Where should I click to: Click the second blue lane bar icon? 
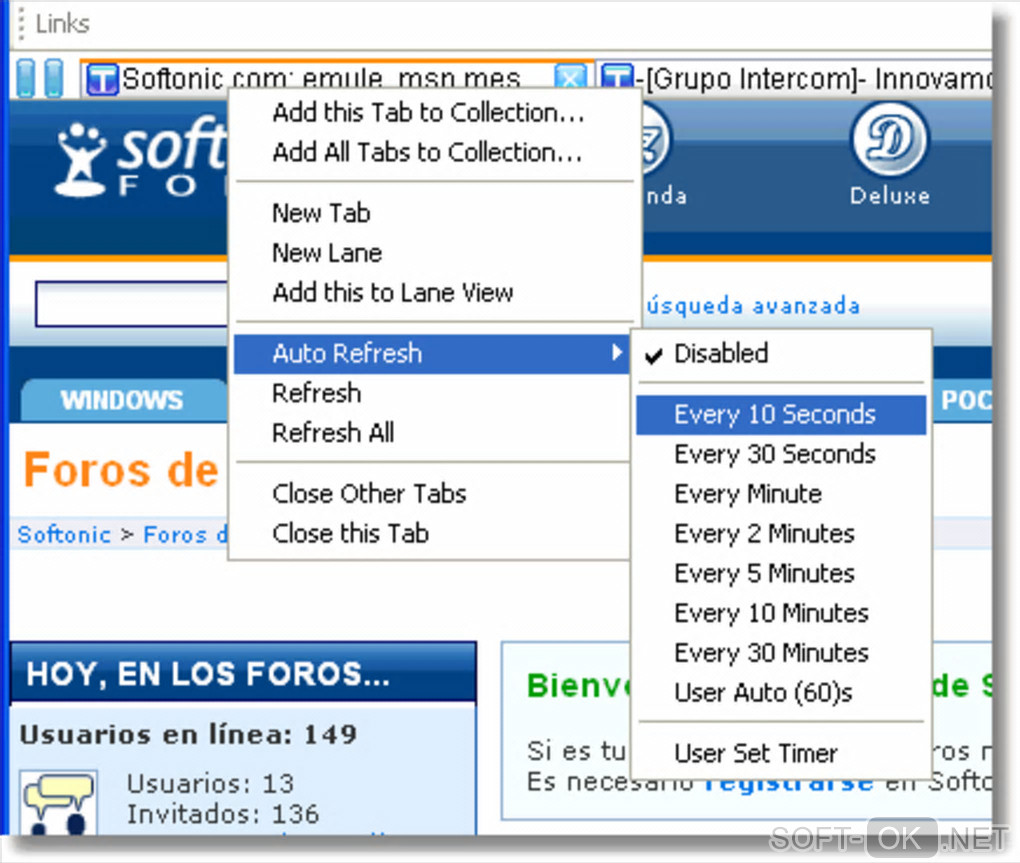54,79
